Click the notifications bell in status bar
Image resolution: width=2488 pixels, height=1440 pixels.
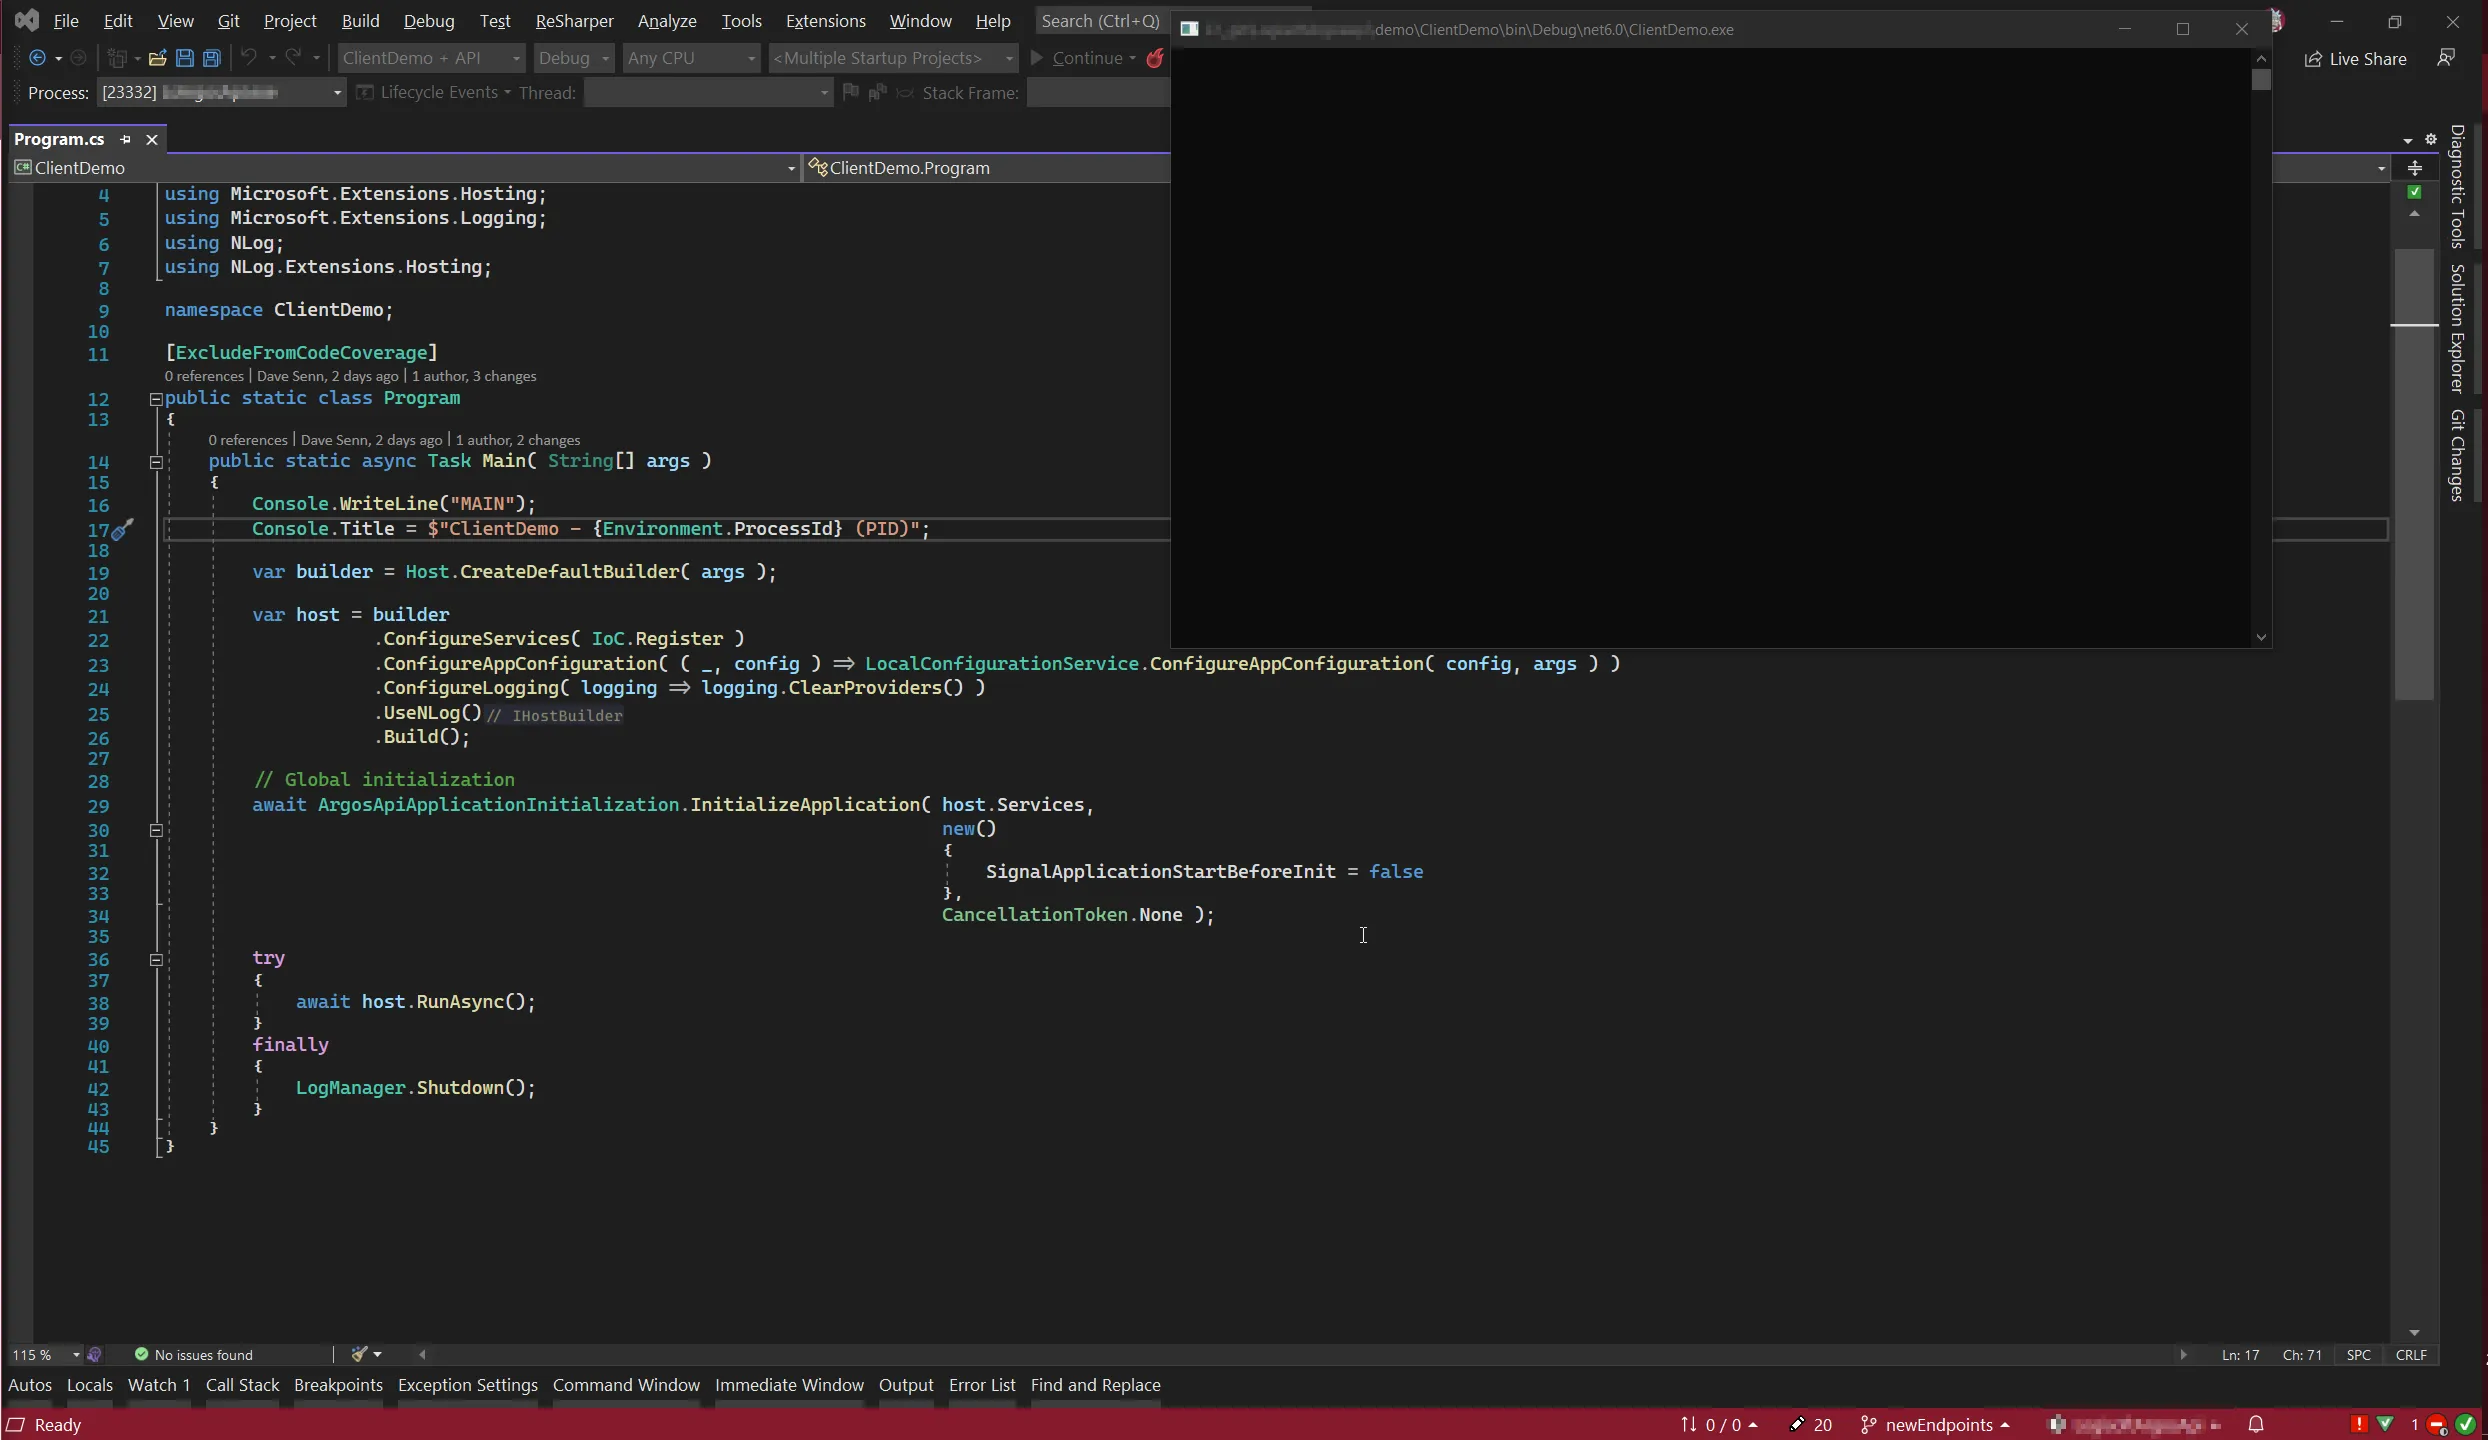2256,1424
